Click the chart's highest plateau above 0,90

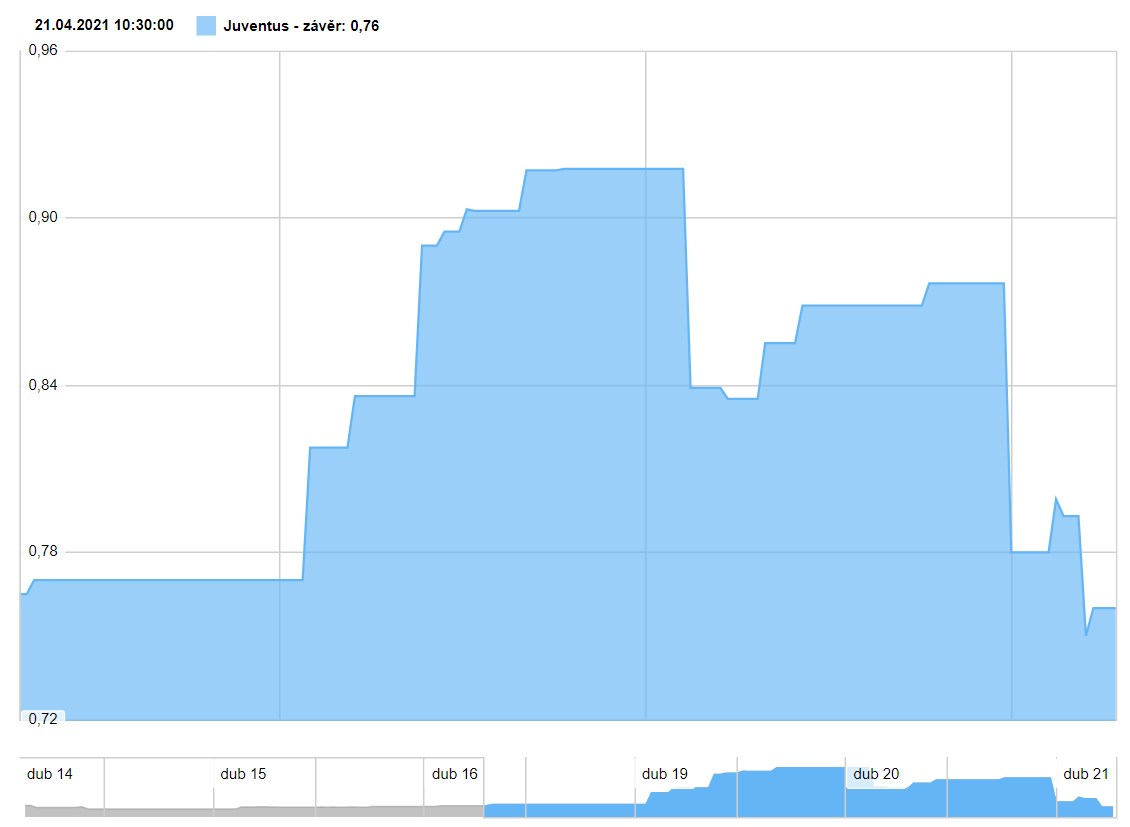click(620, 169)
